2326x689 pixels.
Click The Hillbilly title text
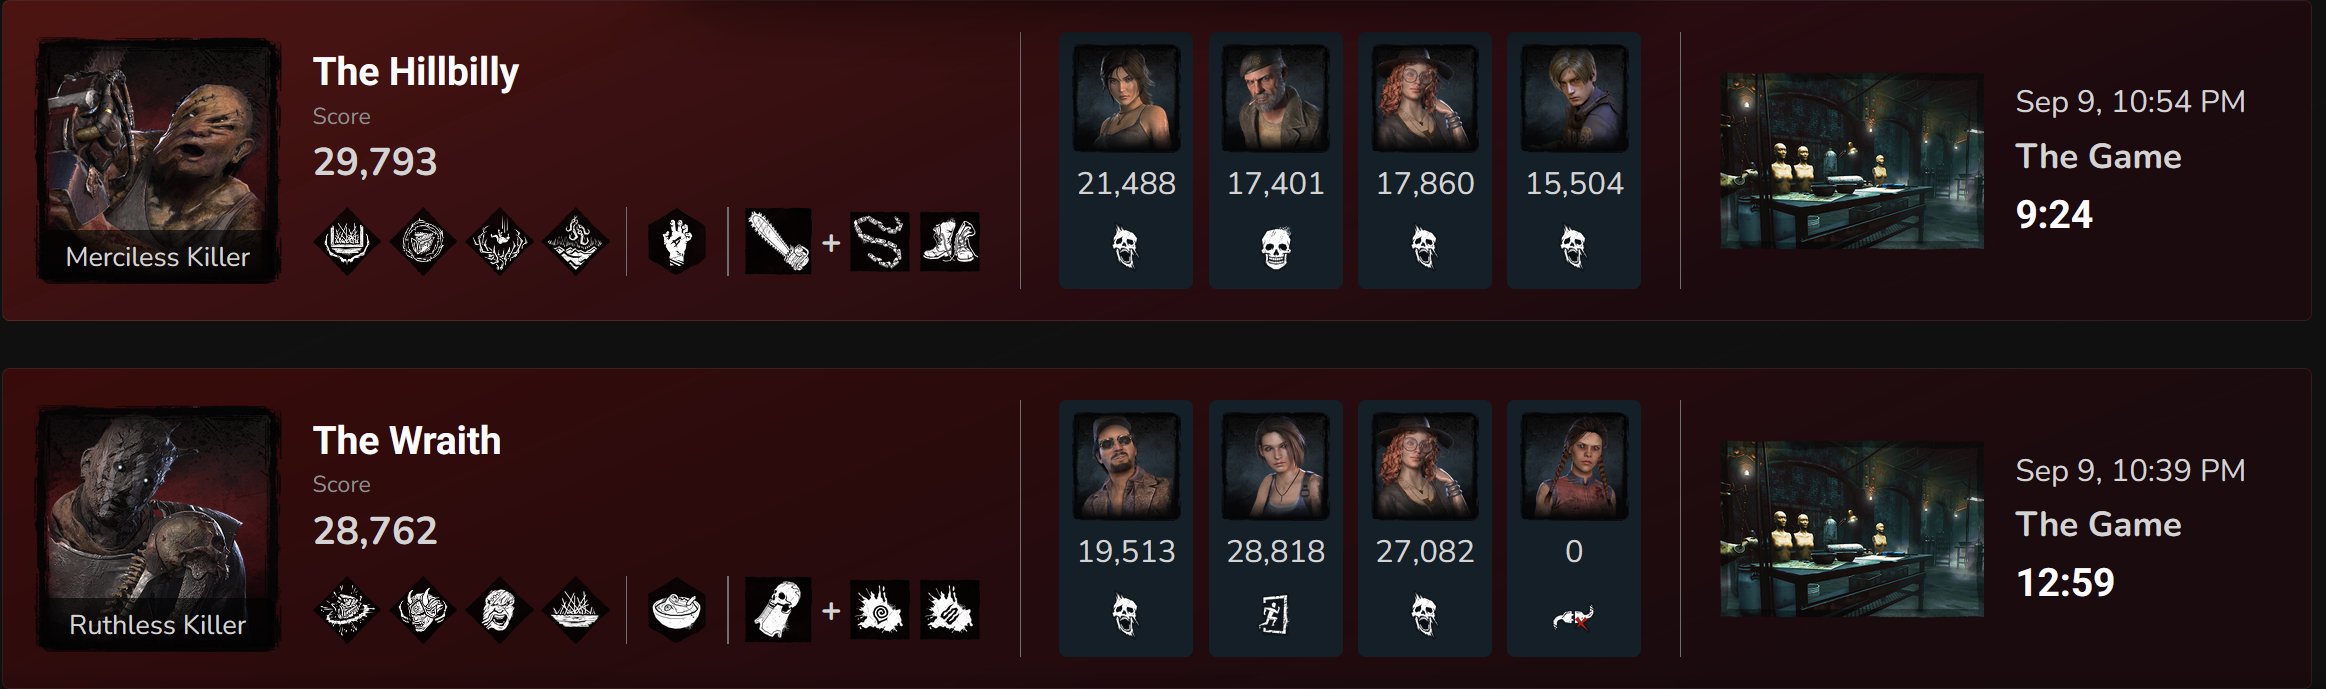coord(416,72)
